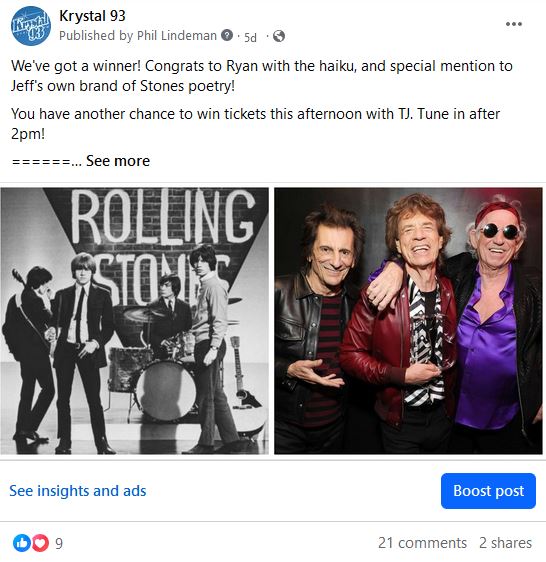Click the globe public audience icon
Viewport: 546px width, 562px height.
(x=279, y=36)
